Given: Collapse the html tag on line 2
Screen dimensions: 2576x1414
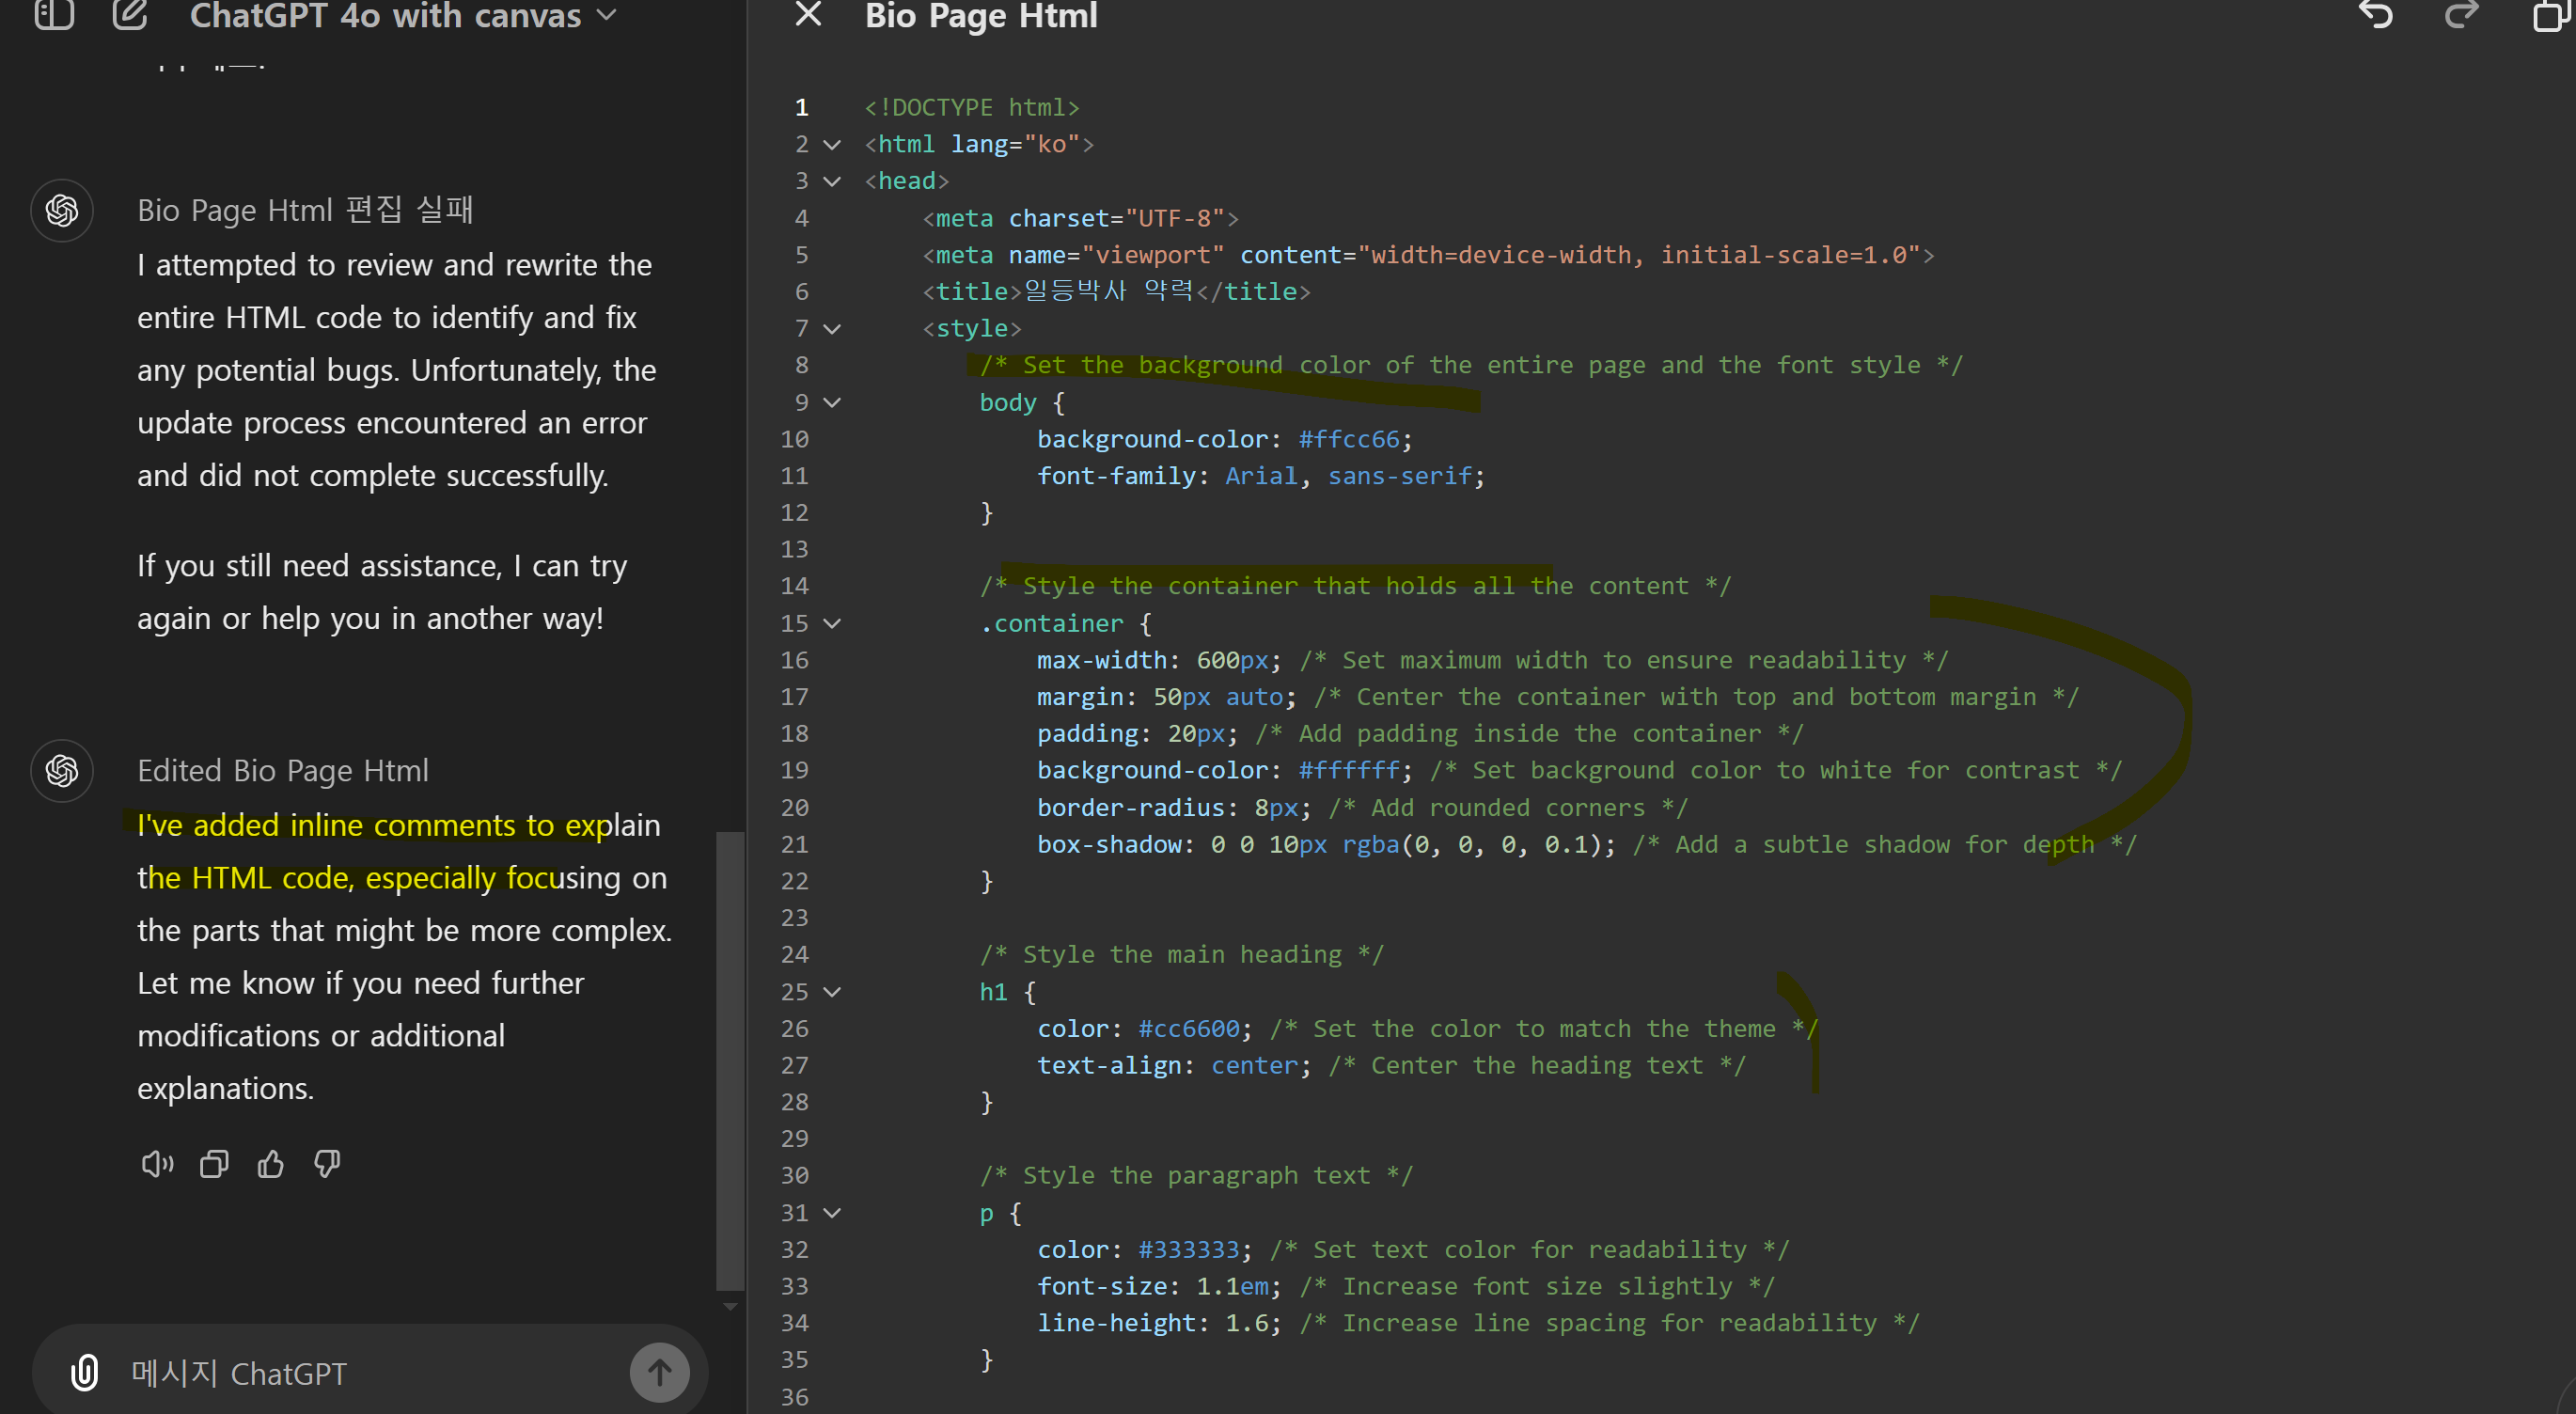Looking at the screenshot, I should point(832,145).
